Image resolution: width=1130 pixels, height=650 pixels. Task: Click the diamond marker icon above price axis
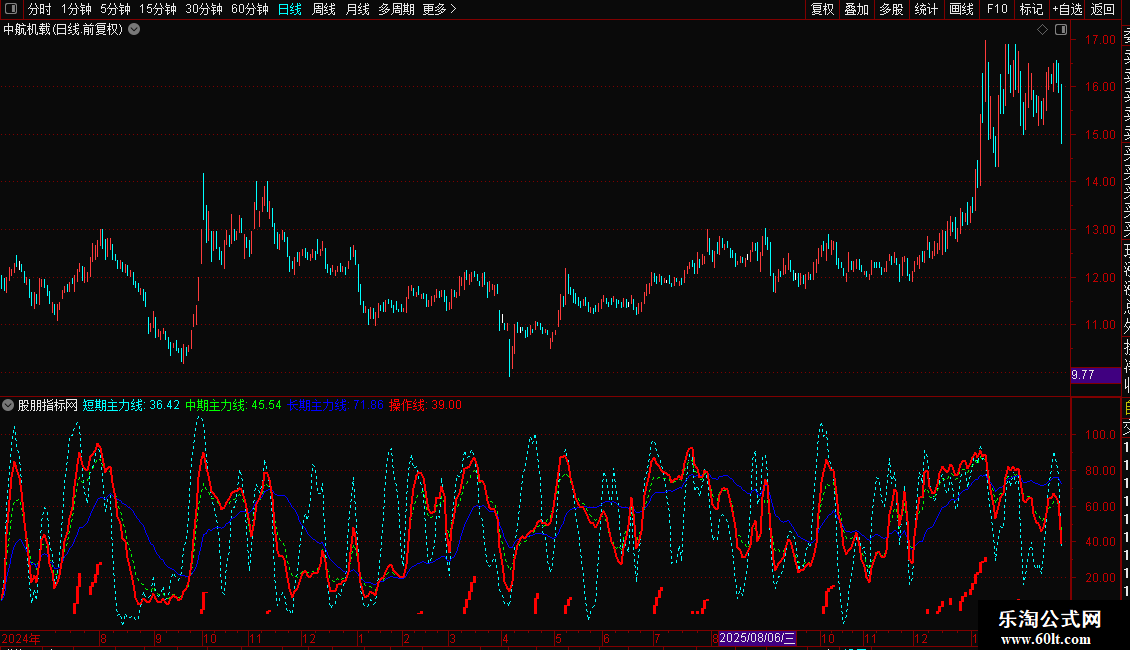(x=1042, y=30)
